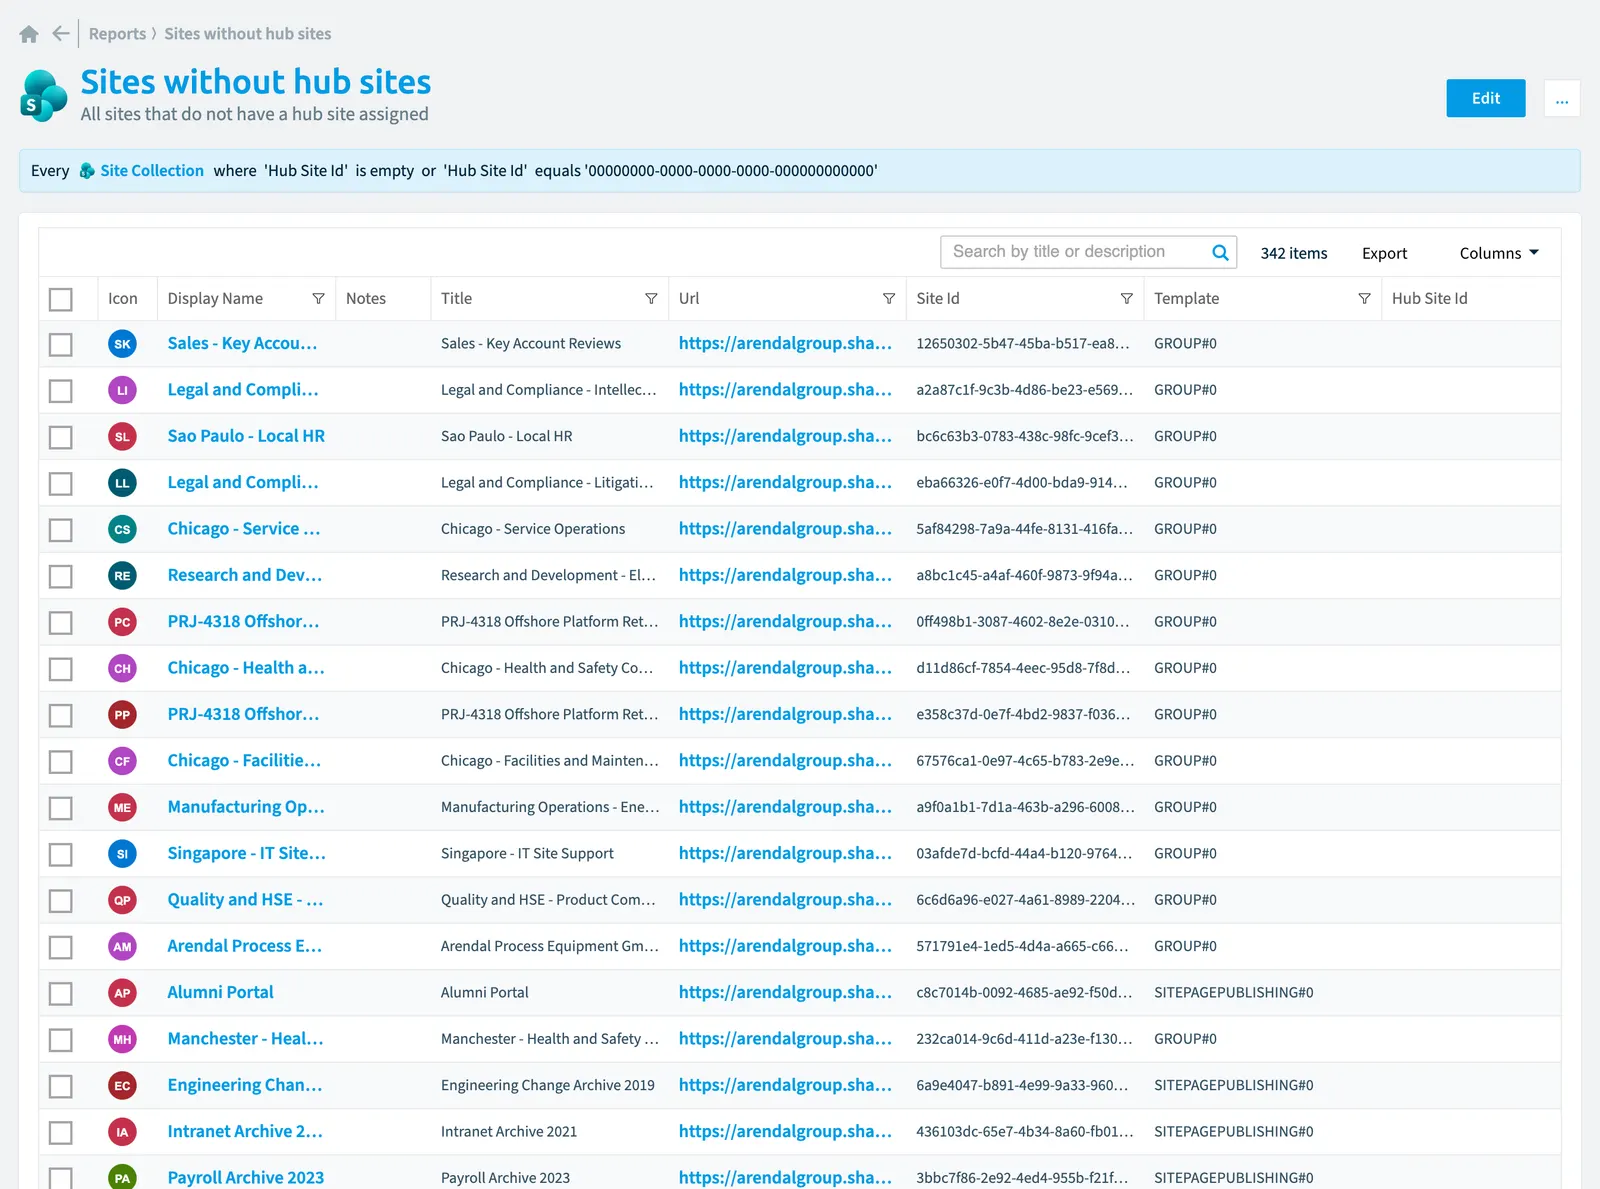Select the Alumni Portal row checkbox

click(x=61, y=993)
